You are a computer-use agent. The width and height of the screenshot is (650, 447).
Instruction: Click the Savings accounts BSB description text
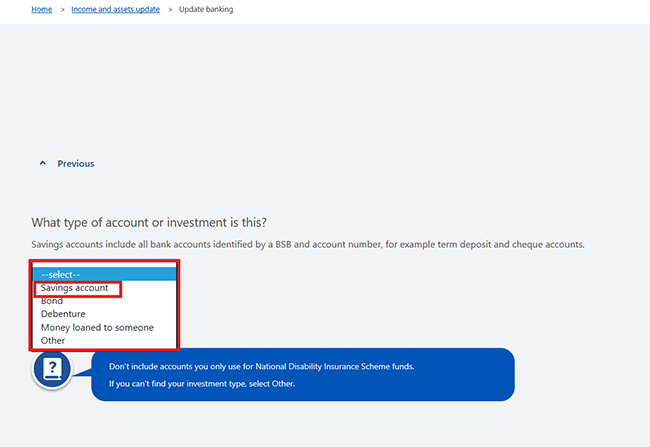click(308, 244)
